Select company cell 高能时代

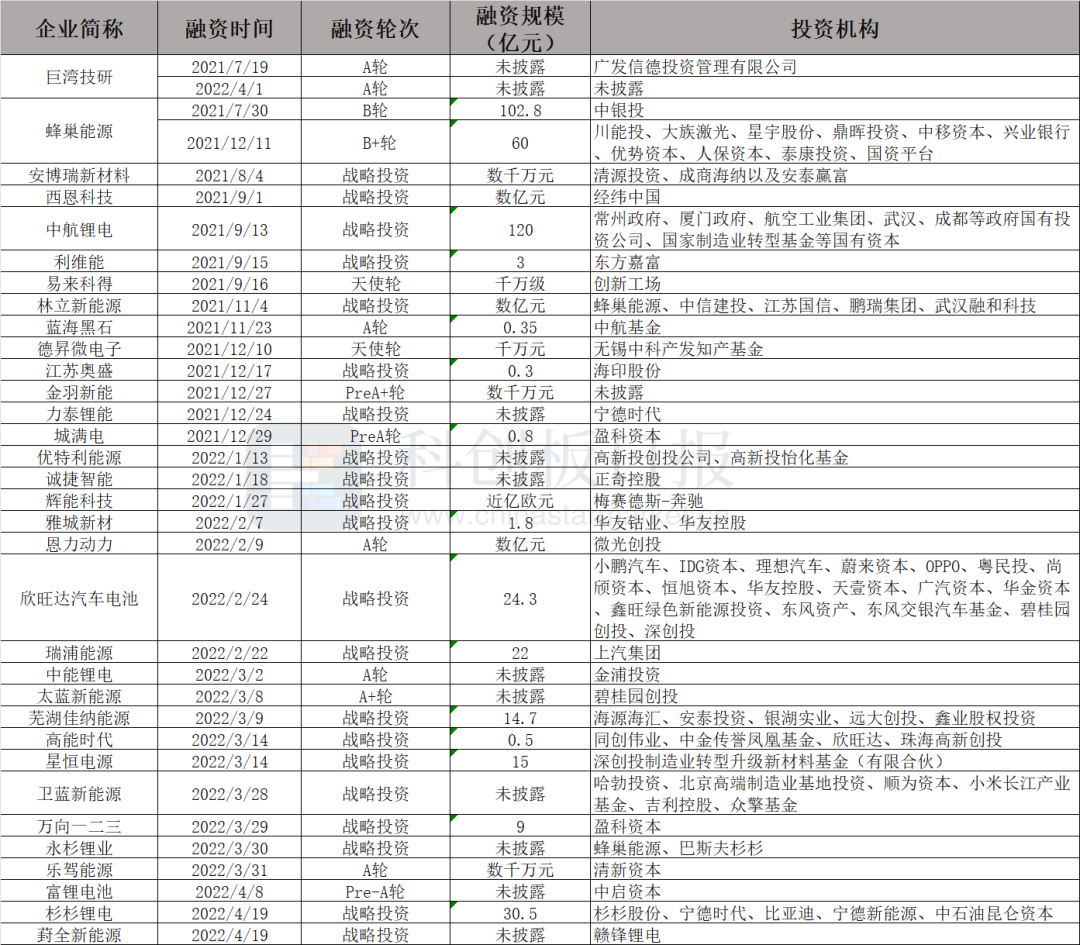pos(79,739)
